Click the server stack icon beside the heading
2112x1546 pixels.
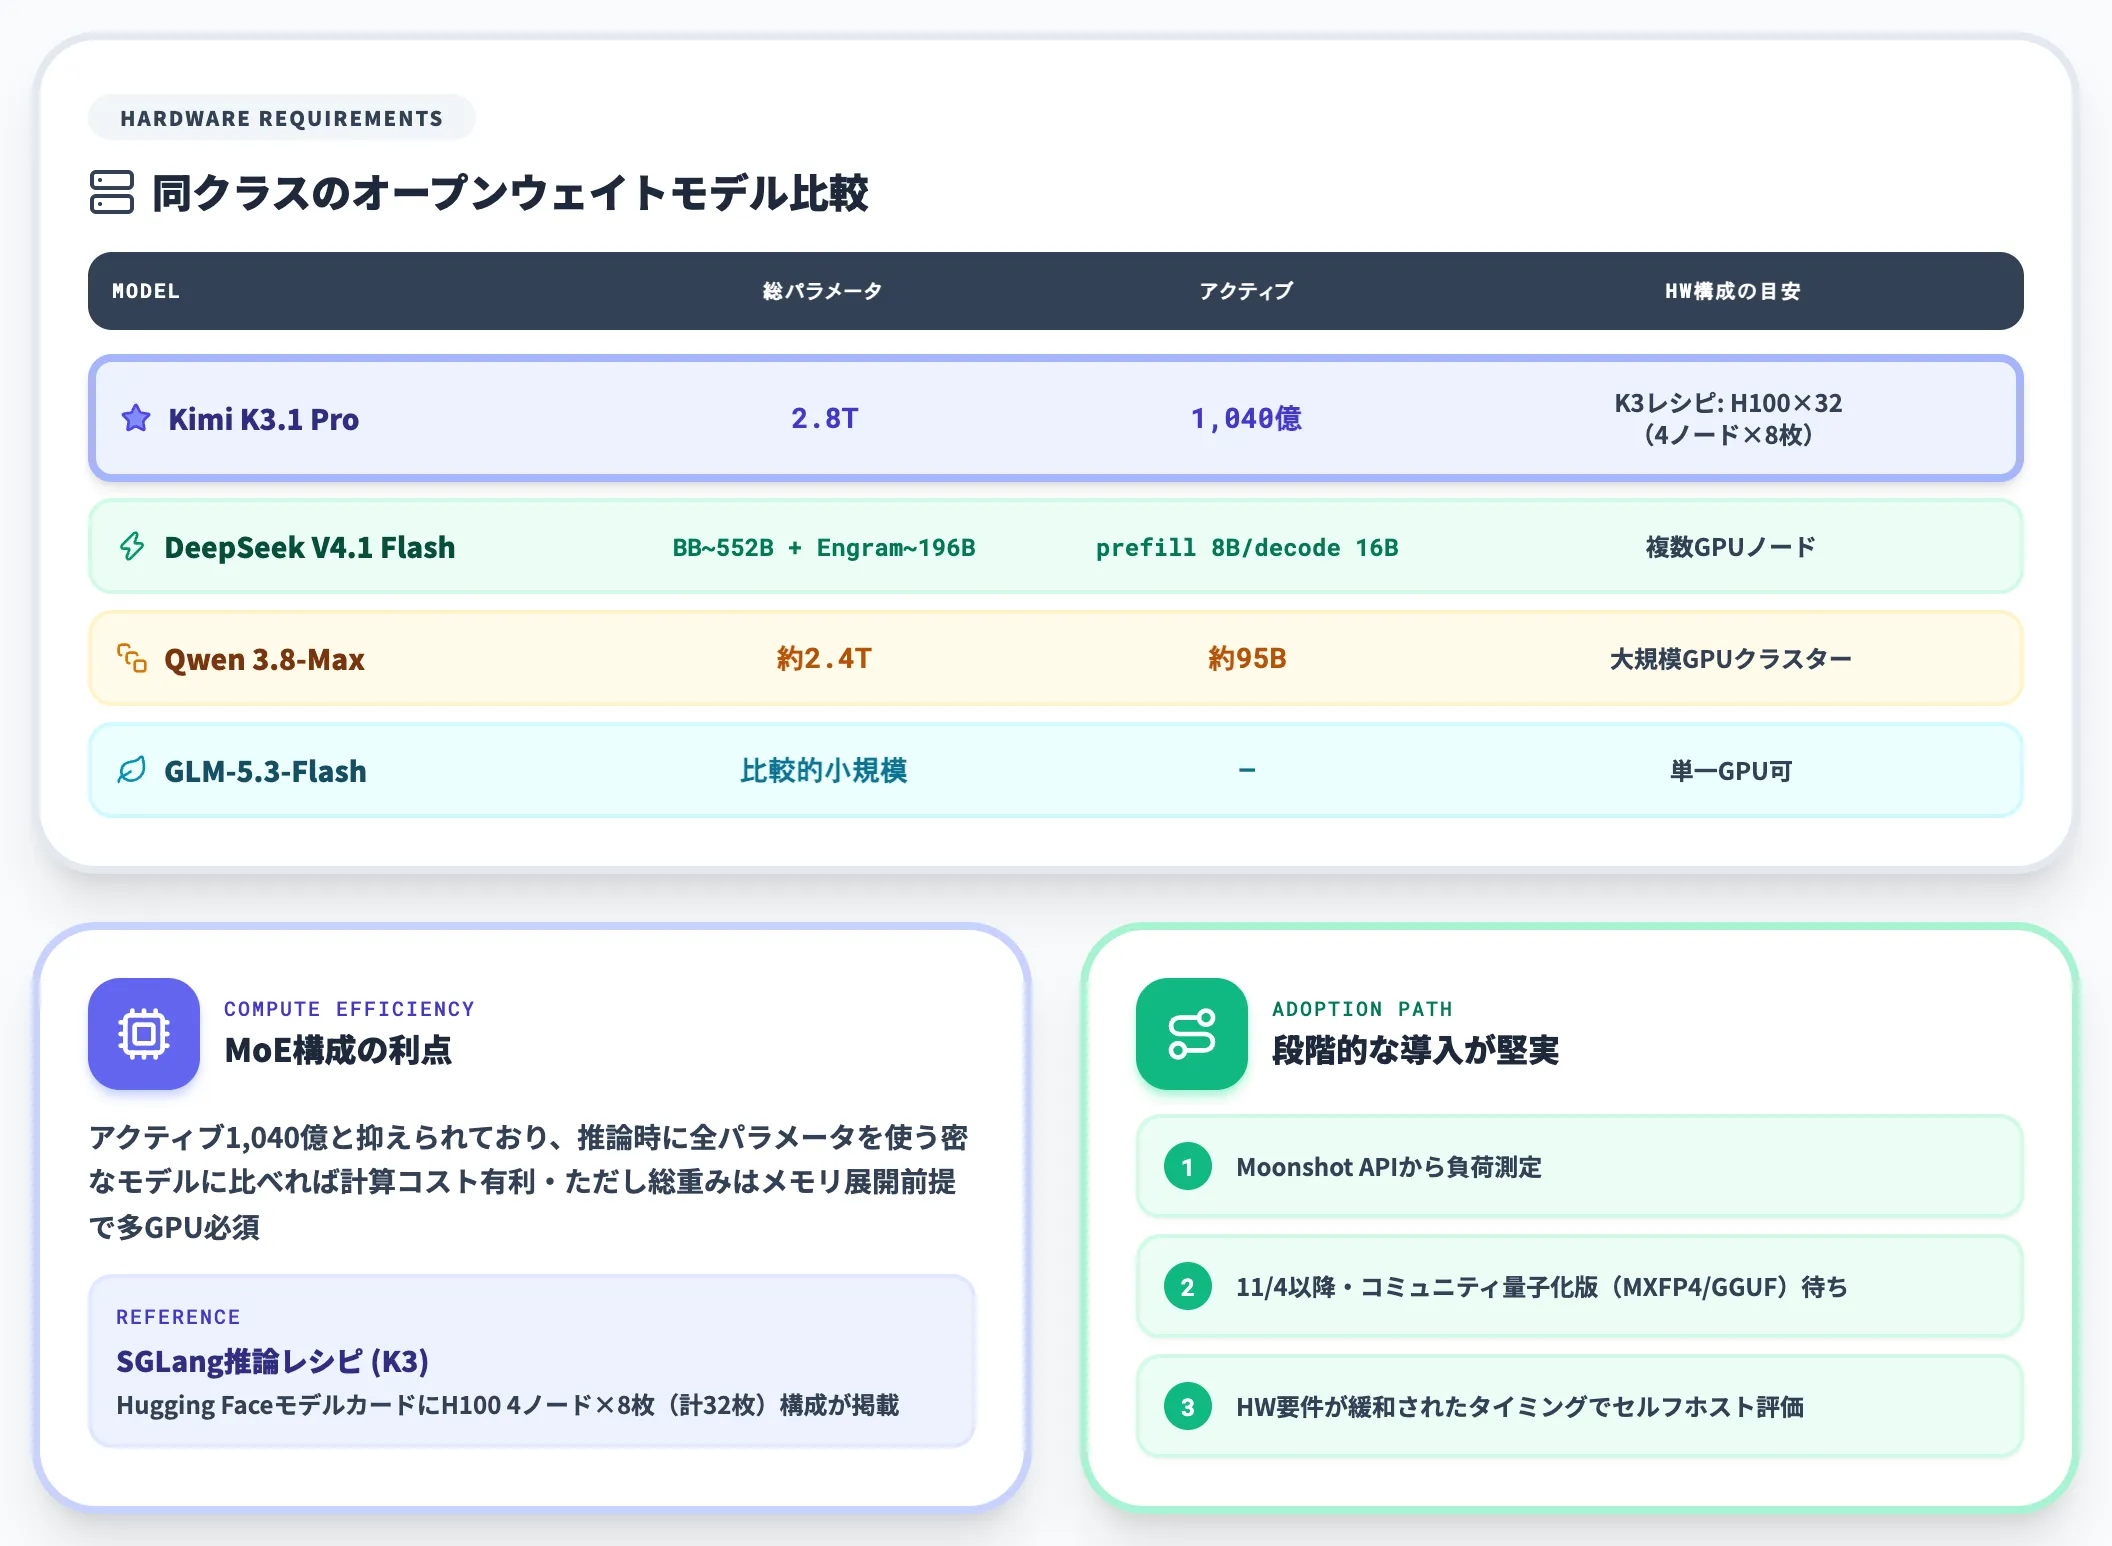pos(112,192)
